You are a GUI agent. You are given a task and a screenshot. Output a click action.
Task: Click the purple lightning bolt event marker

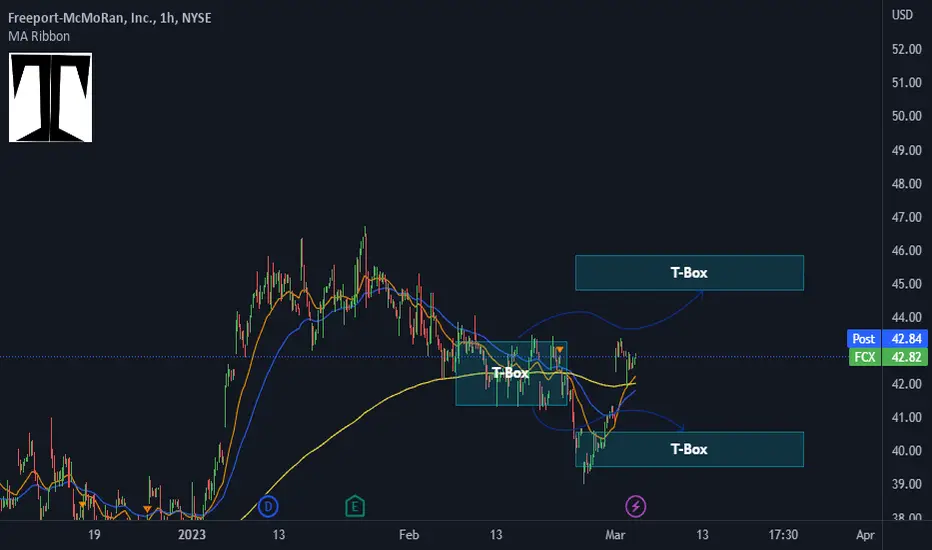635,507
